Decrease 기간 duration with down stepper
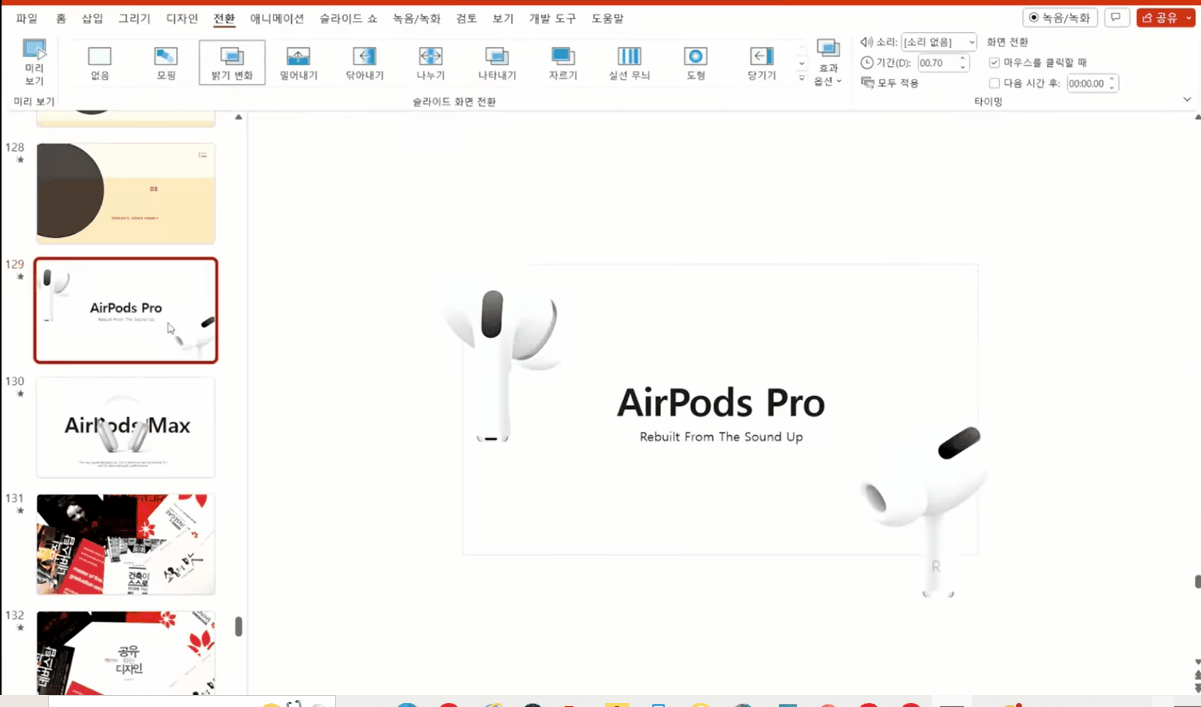The width and height of the screenshot is (1201, 707). [x=962, y=67]
